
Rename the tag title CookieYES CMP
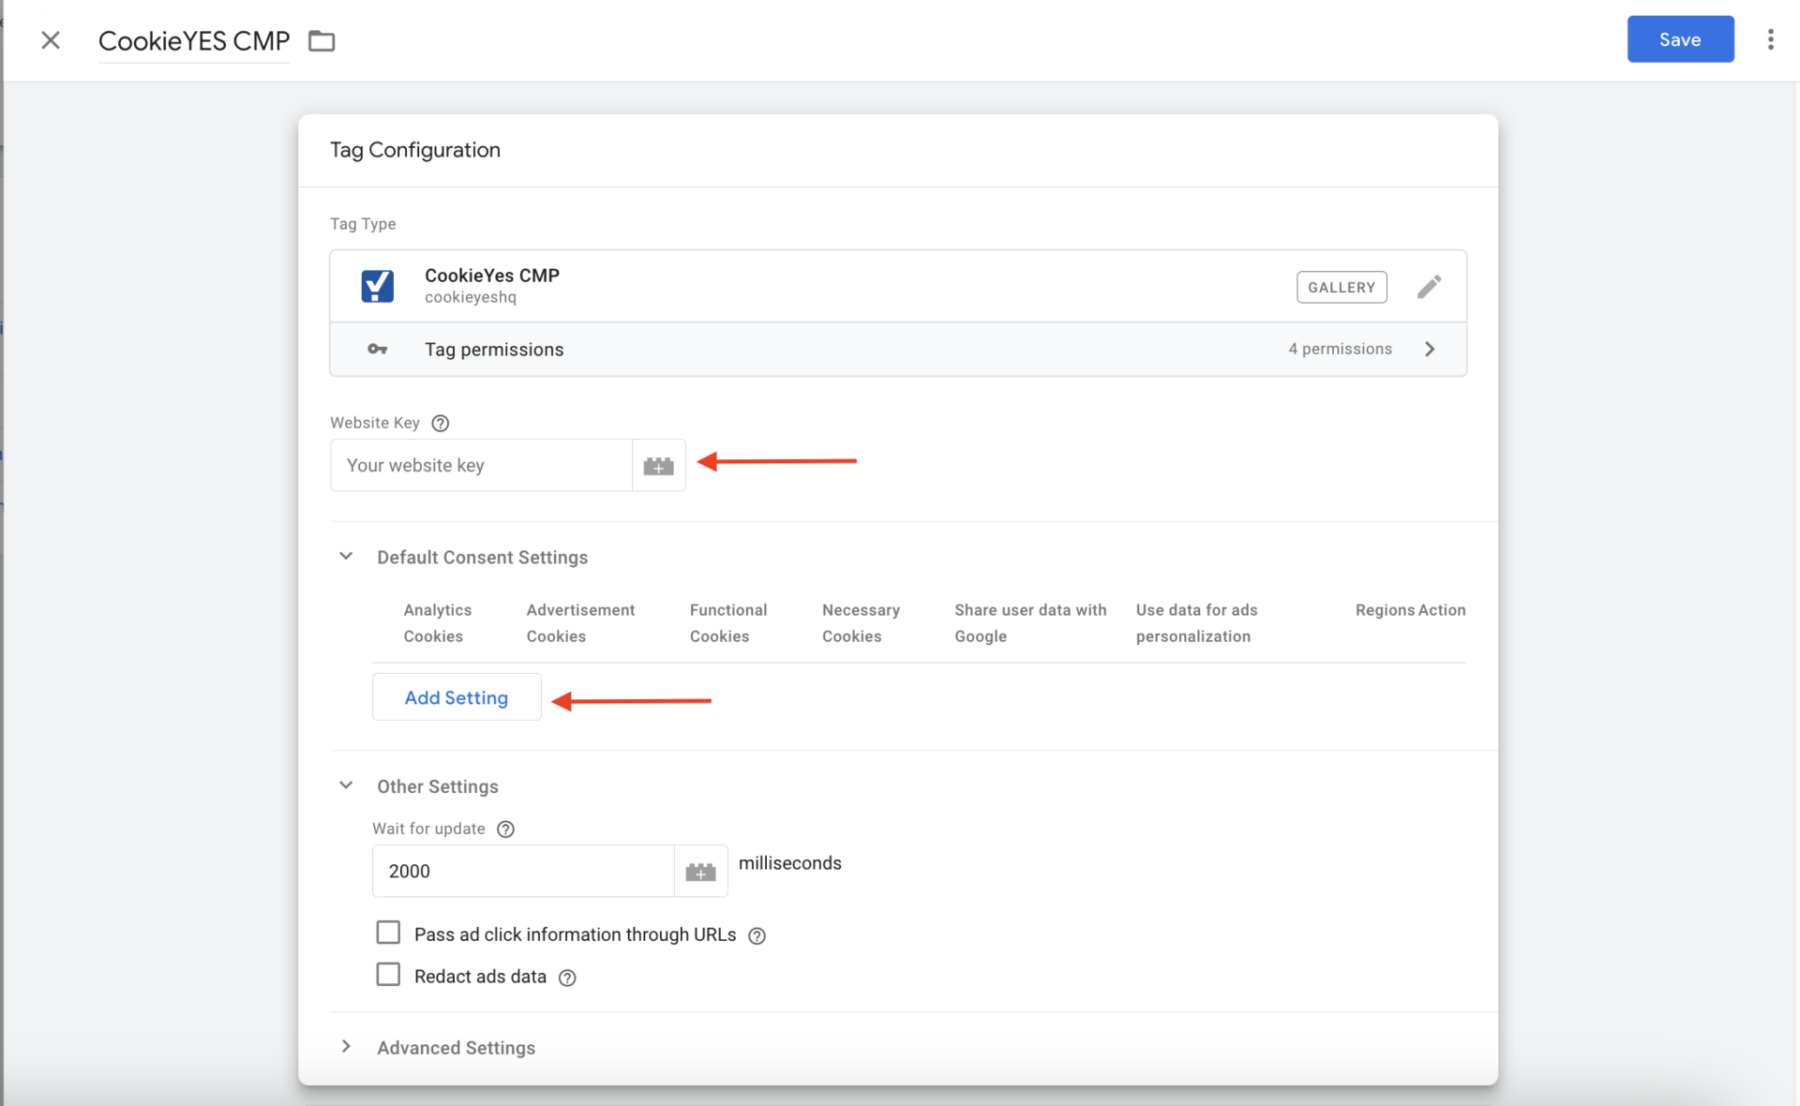pyautogui.click(x=194, y=41)
